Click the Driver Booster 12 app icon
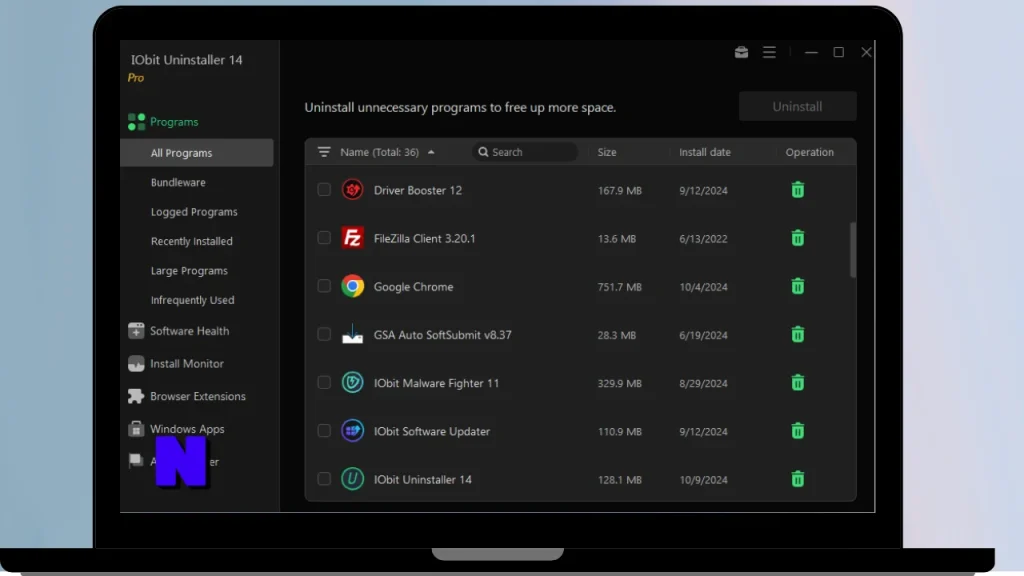1024x576 pixels. click(x=353, y=190)
